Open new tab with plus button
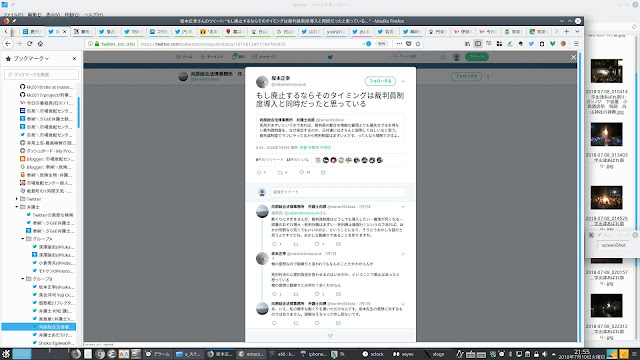The width and height of the screenshot is (640, 360). click(567, 31)
